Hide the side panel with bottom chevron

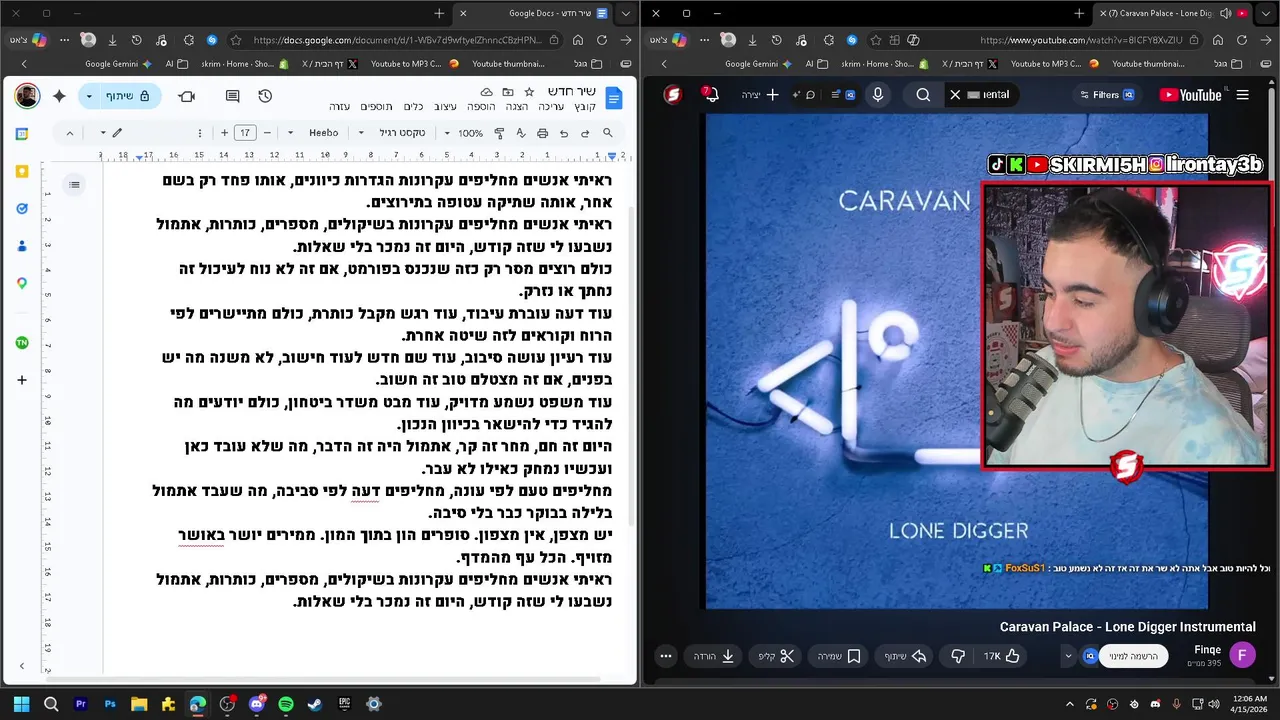pyautogui.click(x=22, y=666)
